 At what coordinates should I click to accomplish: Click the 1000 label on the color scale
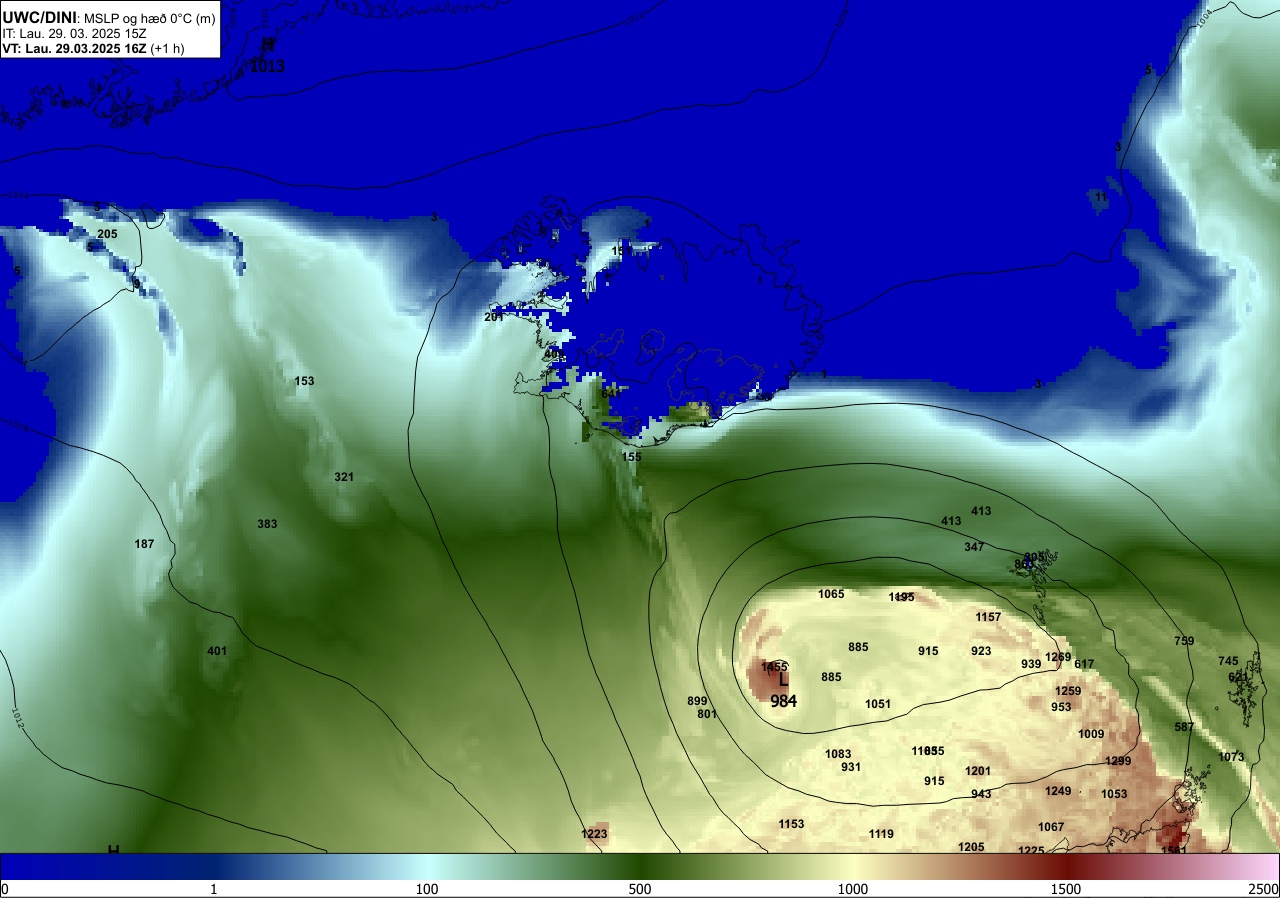(853, 889)
